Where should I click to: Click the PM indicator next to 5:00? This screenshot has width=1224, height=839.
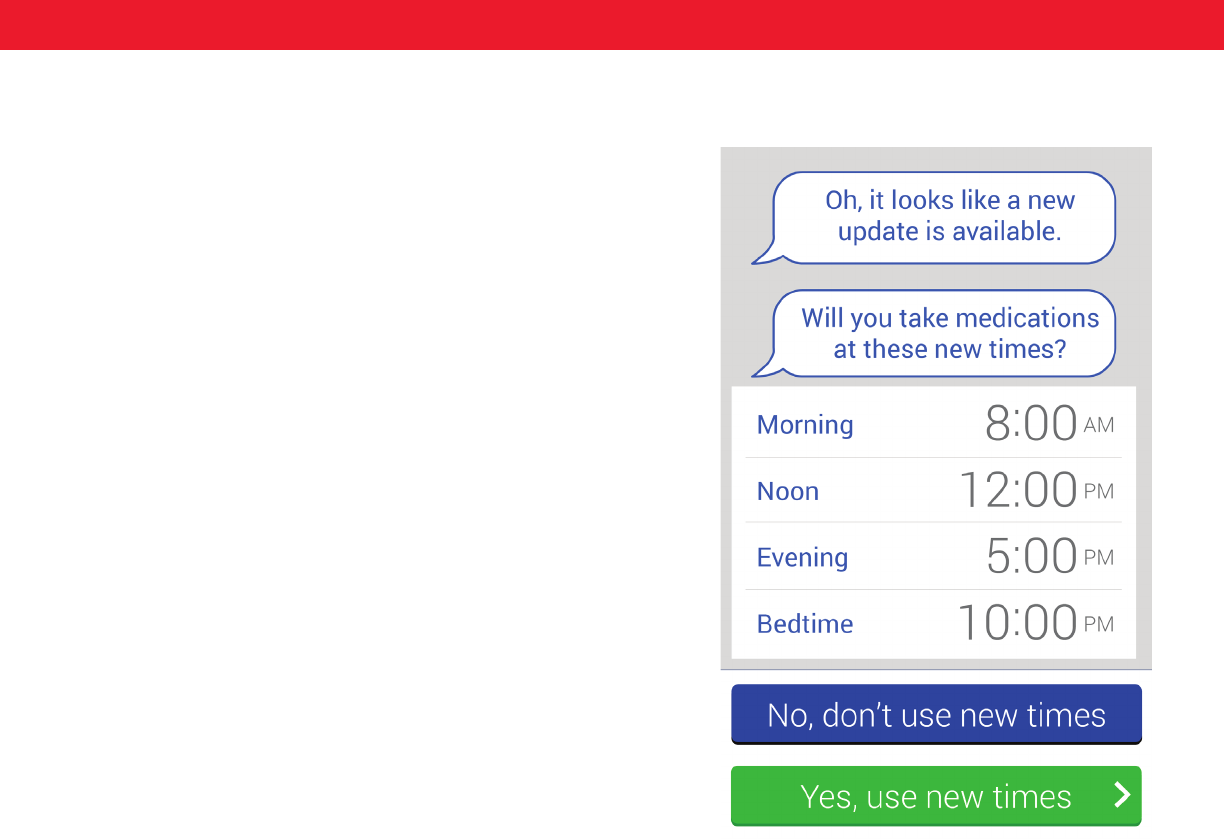point(1099,558)
